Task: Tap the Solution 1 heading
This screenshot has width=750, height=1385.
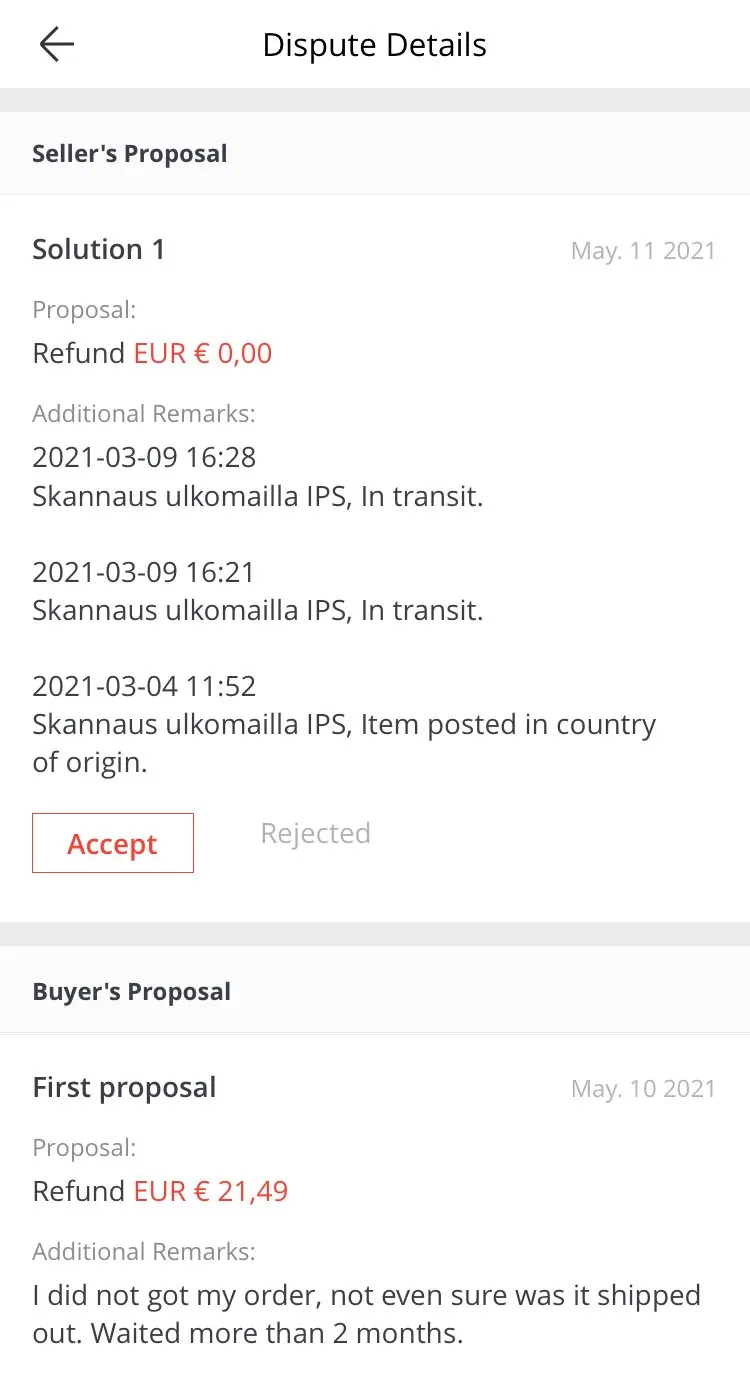Action: pyautogui.click(x=99, y=249)
